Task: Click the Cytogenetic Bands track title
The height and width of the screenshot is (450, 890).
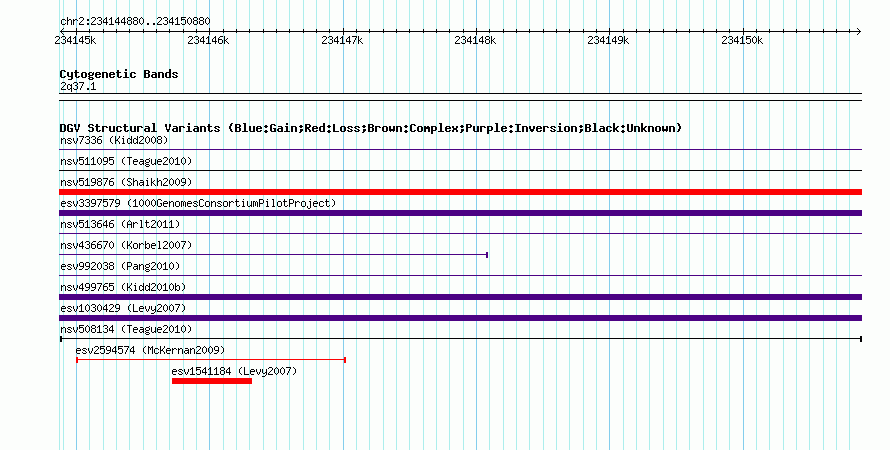Action: (119, 74)
